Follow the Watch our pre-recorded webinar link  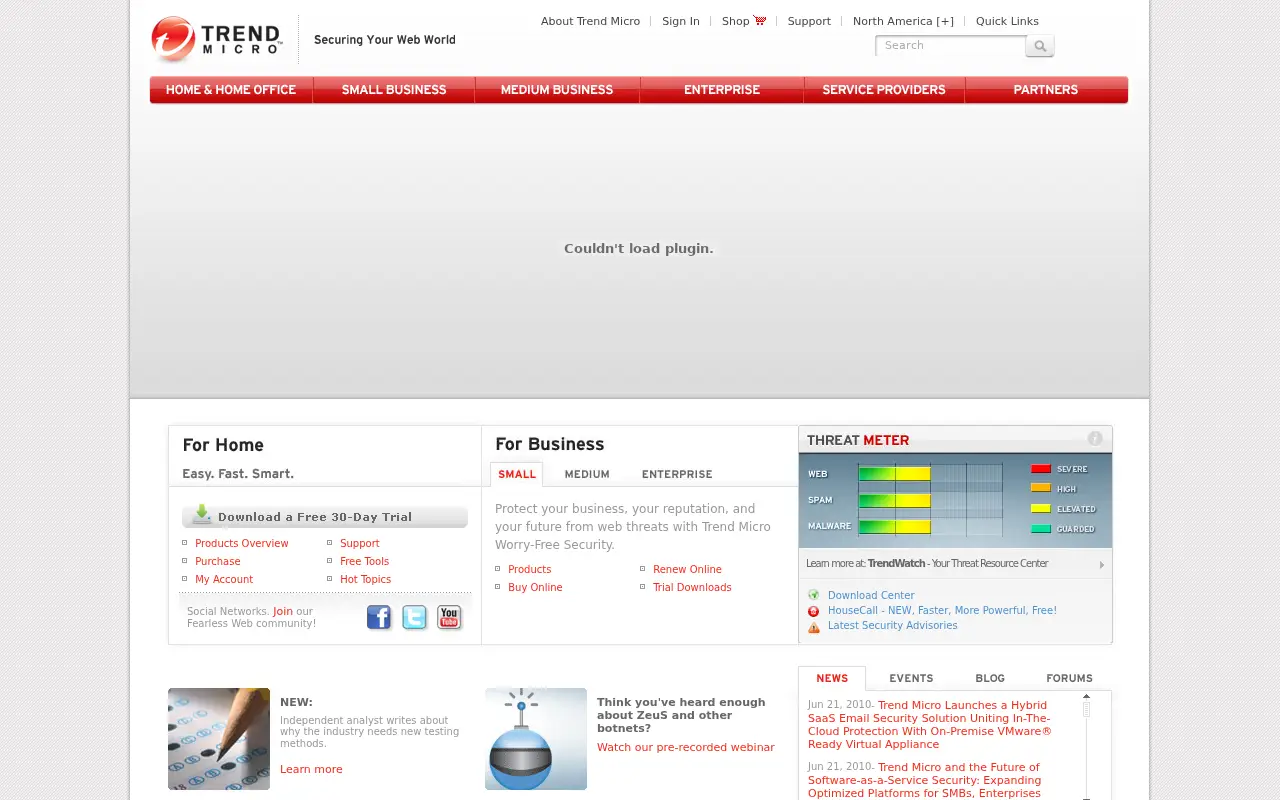coord(686,747)
